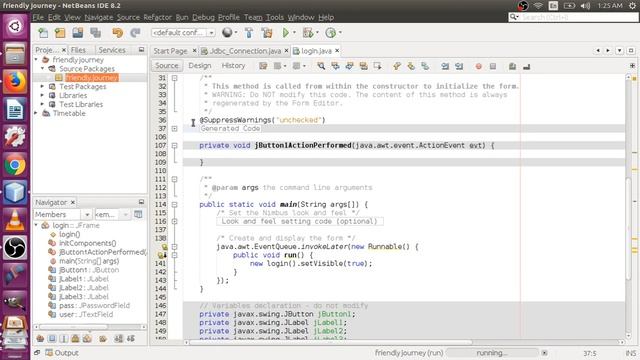The width and height of the screenshot is (640, 360).
Task: Click the Find Selection magnifier icon in editor toolbar
Action: (x=321, y=66)
